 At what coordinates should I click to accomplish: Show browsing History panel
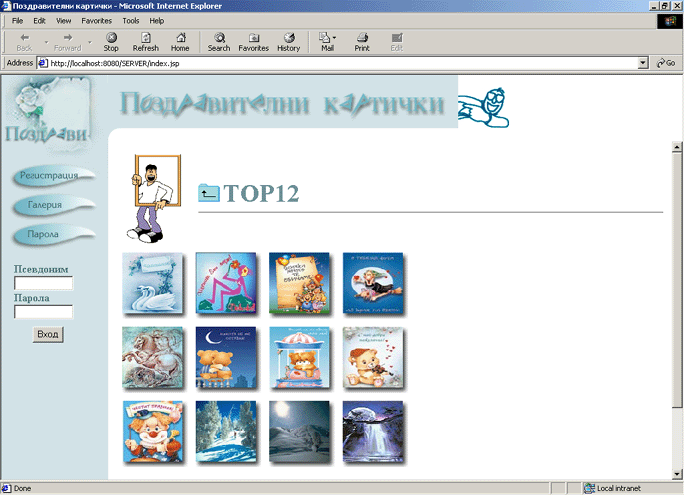(288, 42)
